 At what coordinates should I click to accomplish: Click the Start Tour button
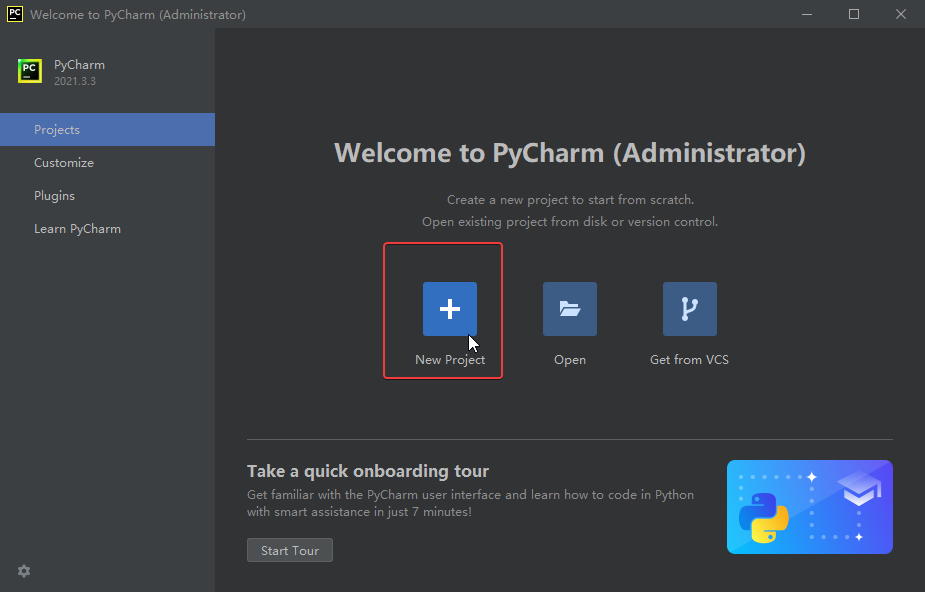pos(290,550)
